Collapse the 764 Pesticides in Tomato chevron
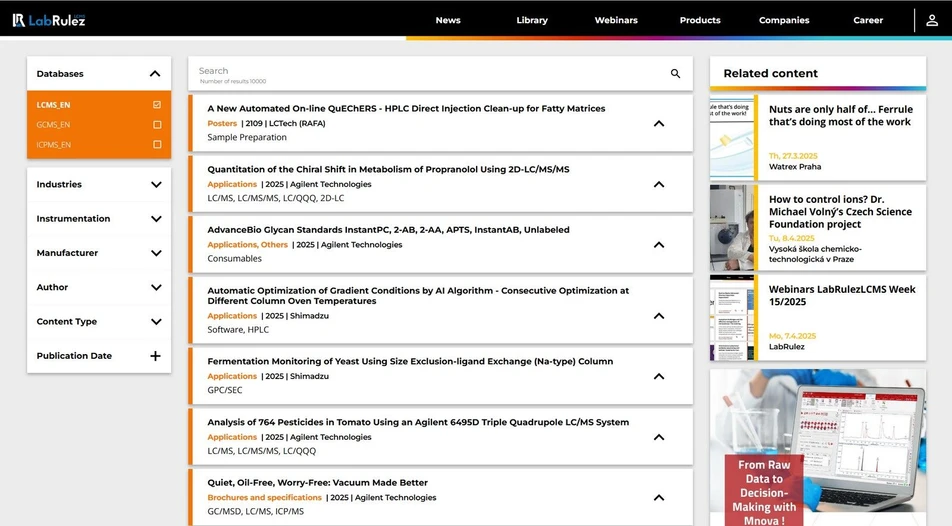Viewport: 952px width, 526px height. pos(659,437)
